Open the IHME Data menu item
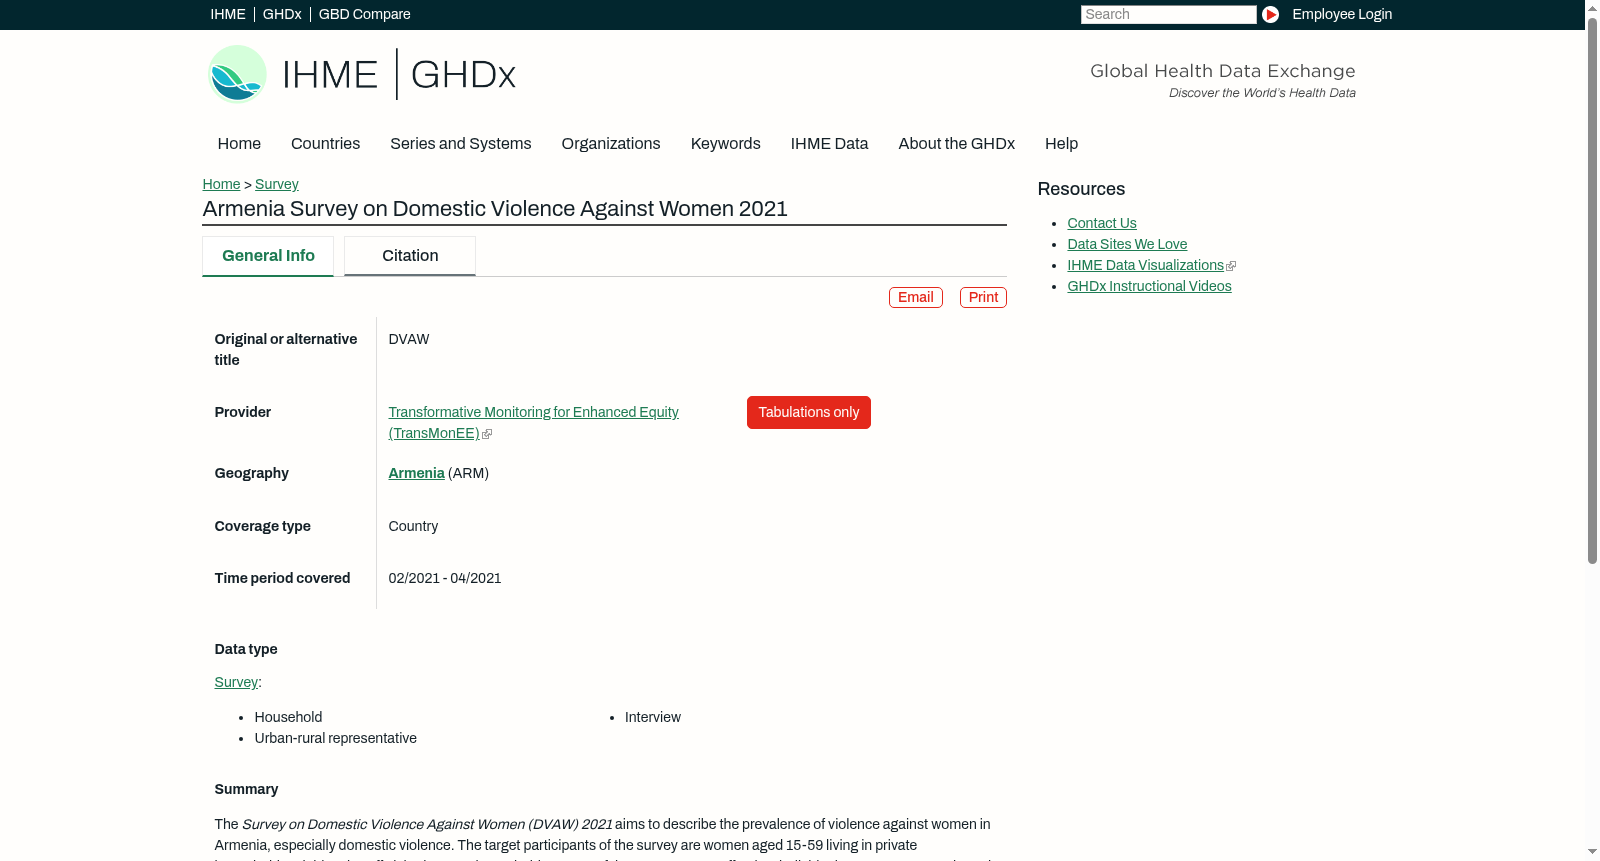This screenshot has width=1600, height=861. [829, 144]
